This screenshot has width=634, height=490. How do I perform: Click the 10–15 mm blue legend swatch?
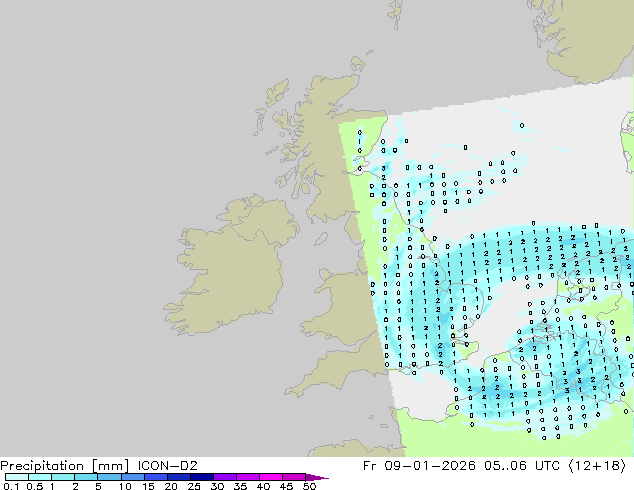132,477
